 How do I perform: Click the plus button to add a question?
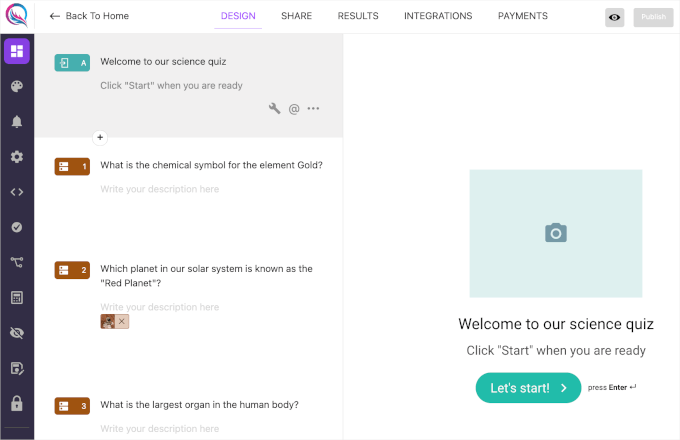(x=99, y=137)
